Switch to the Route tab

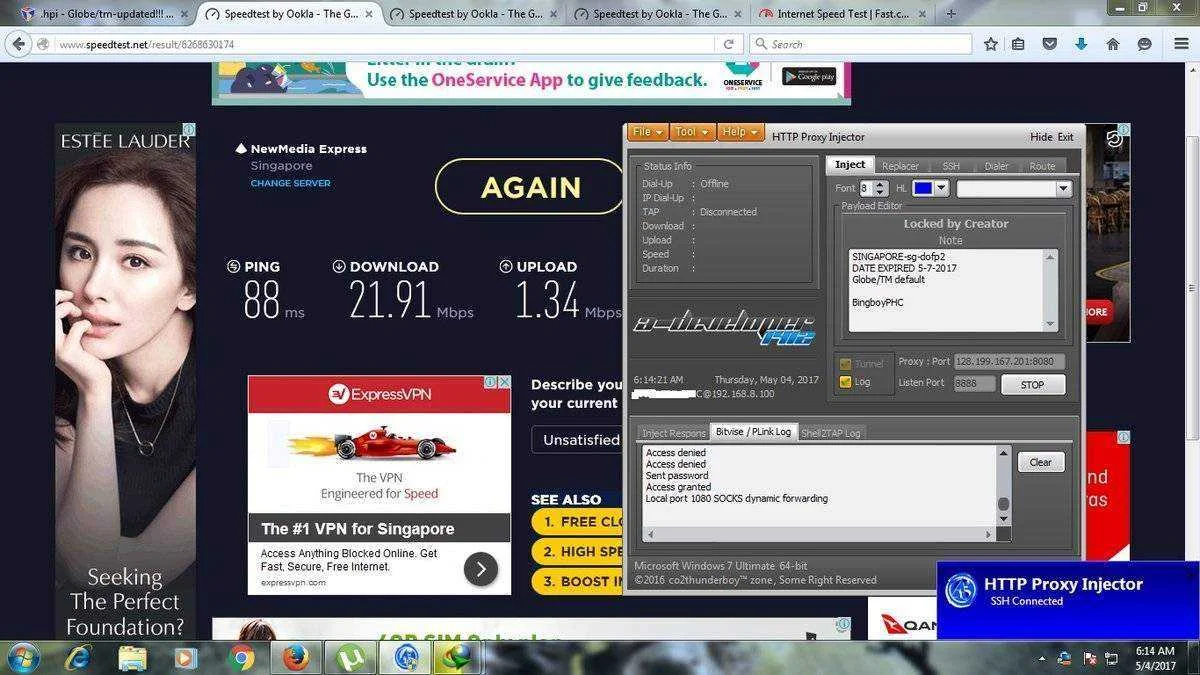(x=1042, y=166)
